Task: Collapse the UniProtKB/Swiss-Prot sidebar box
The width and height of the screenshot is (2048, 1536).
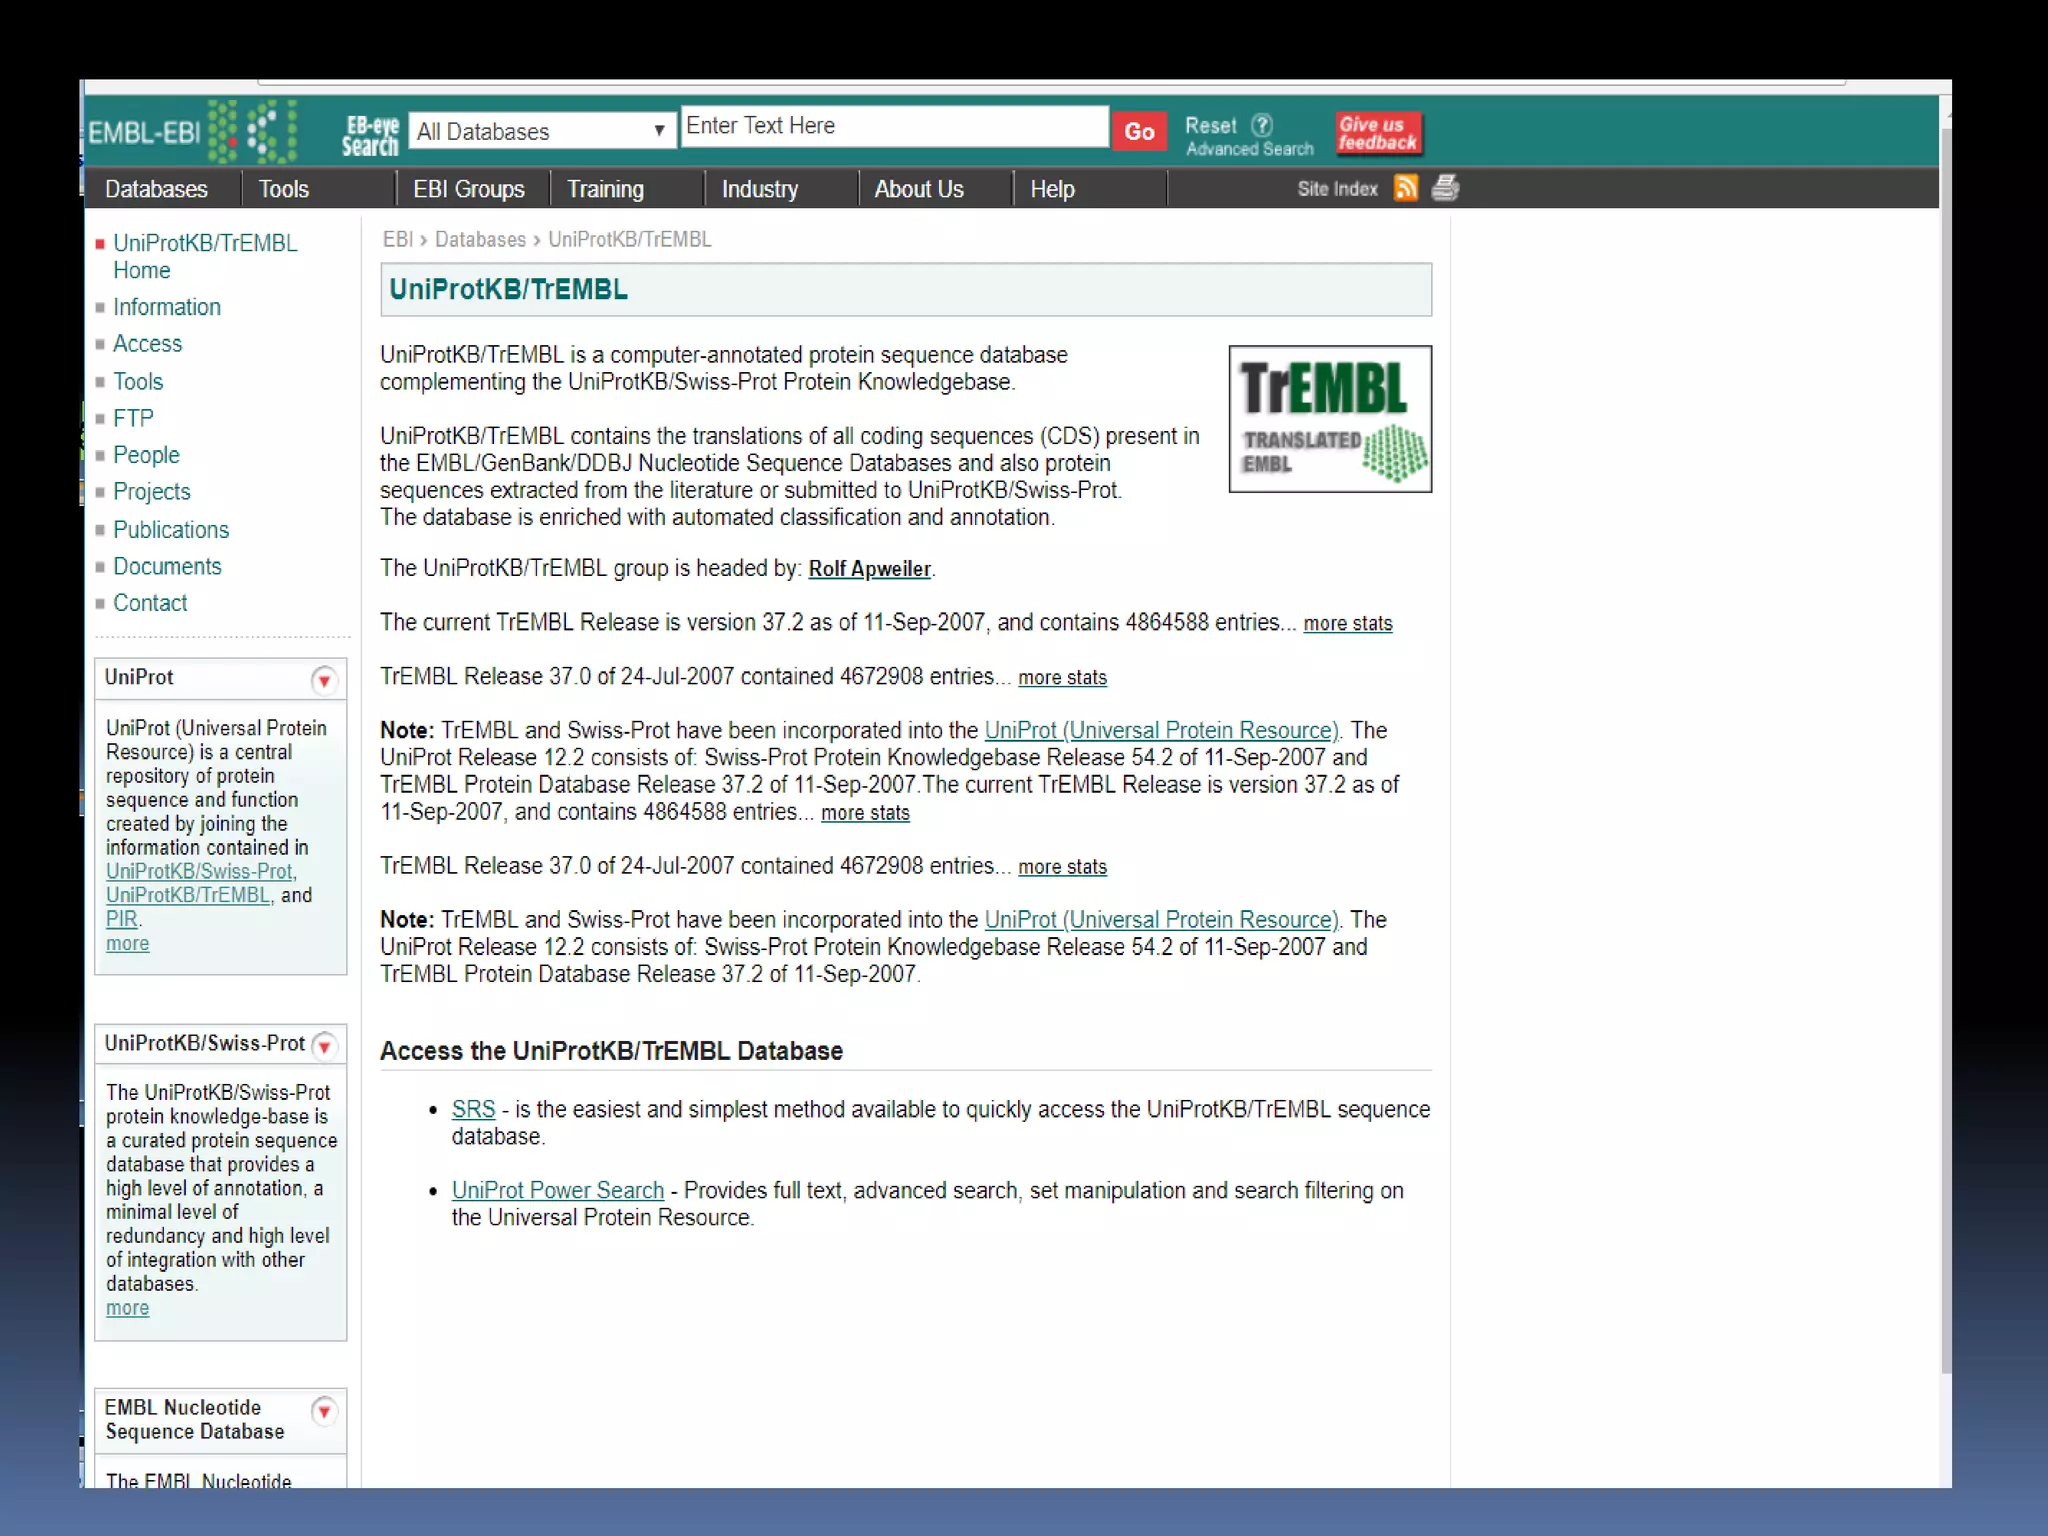Action: pos(324,1046)
